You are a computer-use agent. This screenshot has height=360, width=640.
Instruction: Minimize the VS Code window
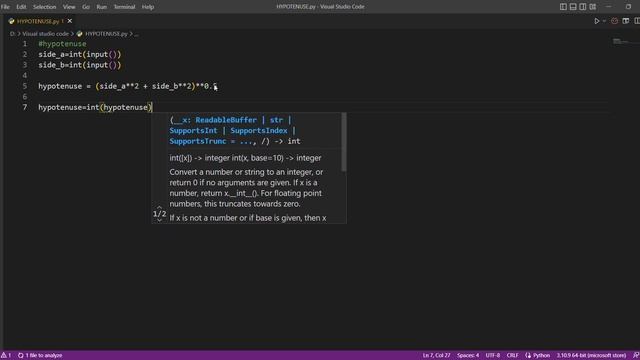click(609, 7)
